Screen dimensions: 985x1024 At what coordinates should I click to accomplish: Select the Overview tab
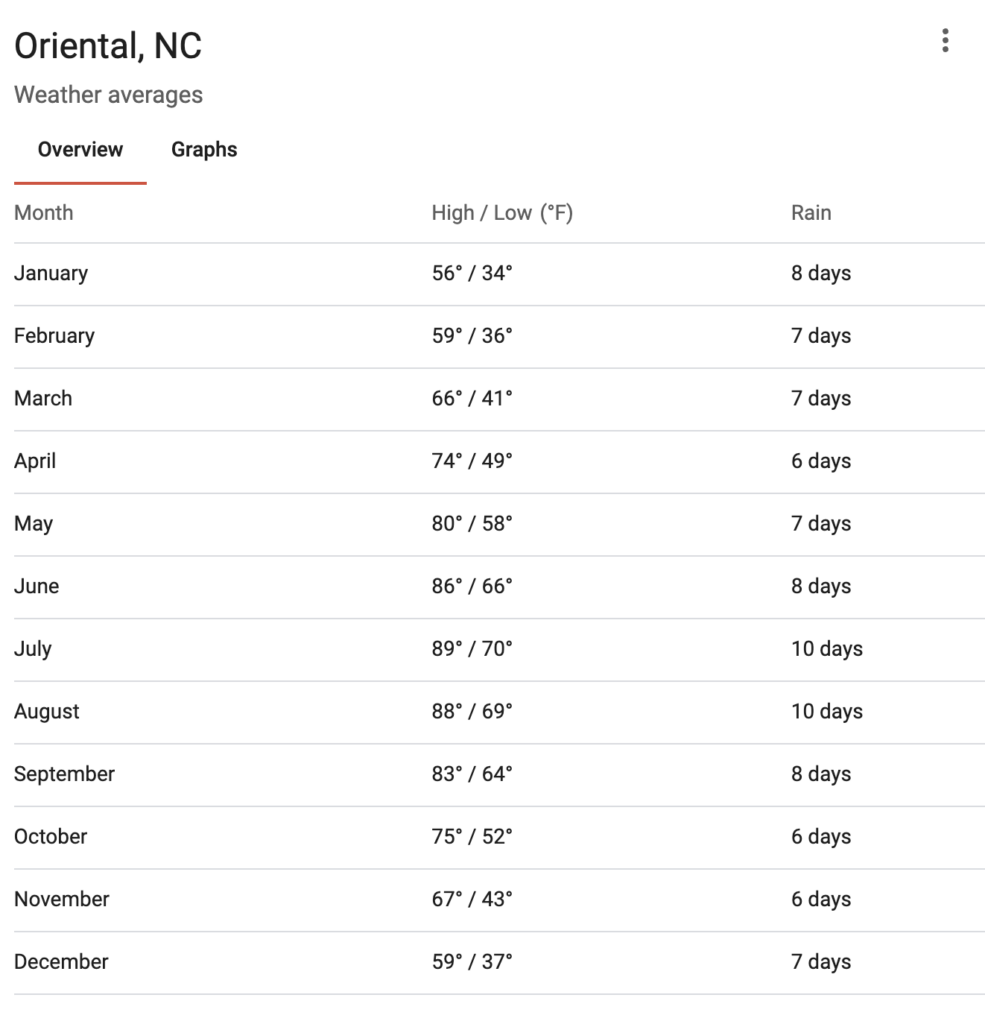(x=80, y=150)
